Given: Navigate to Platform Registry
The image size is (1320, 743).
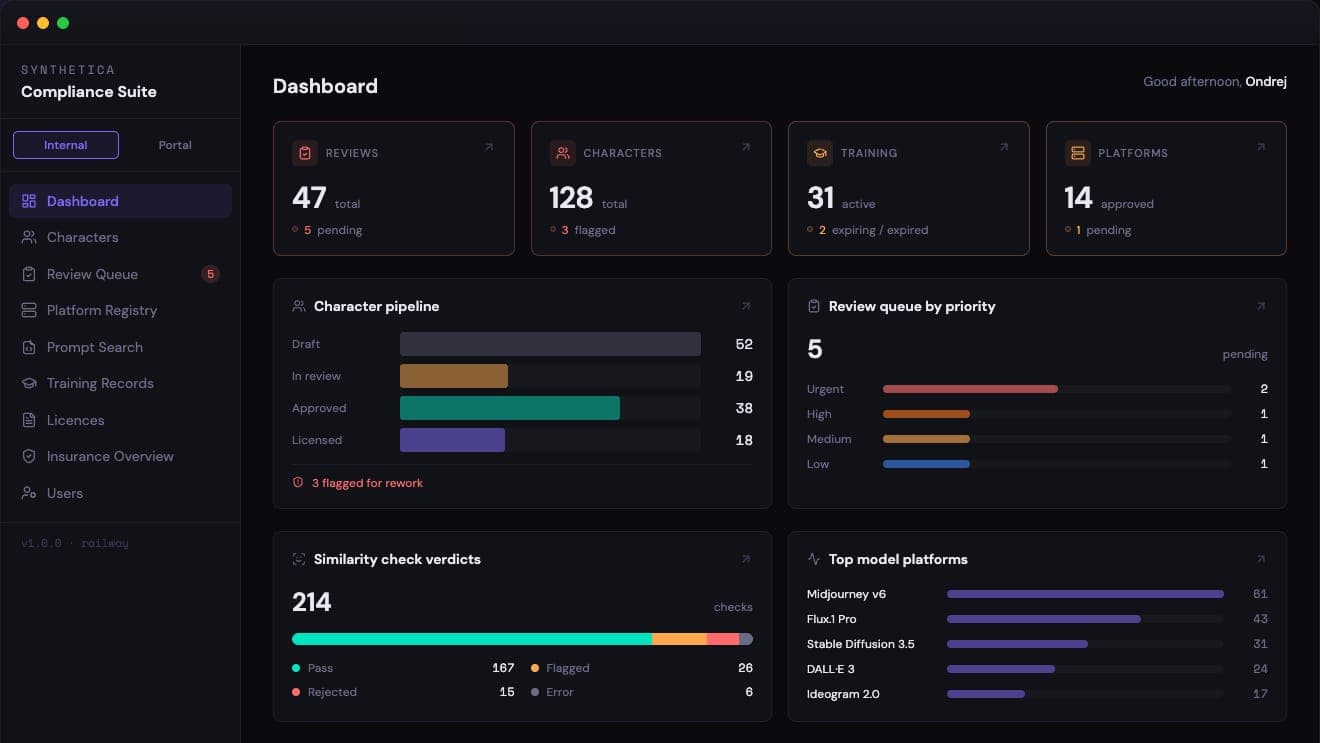Looking at the screenshot, I should 120,310.
